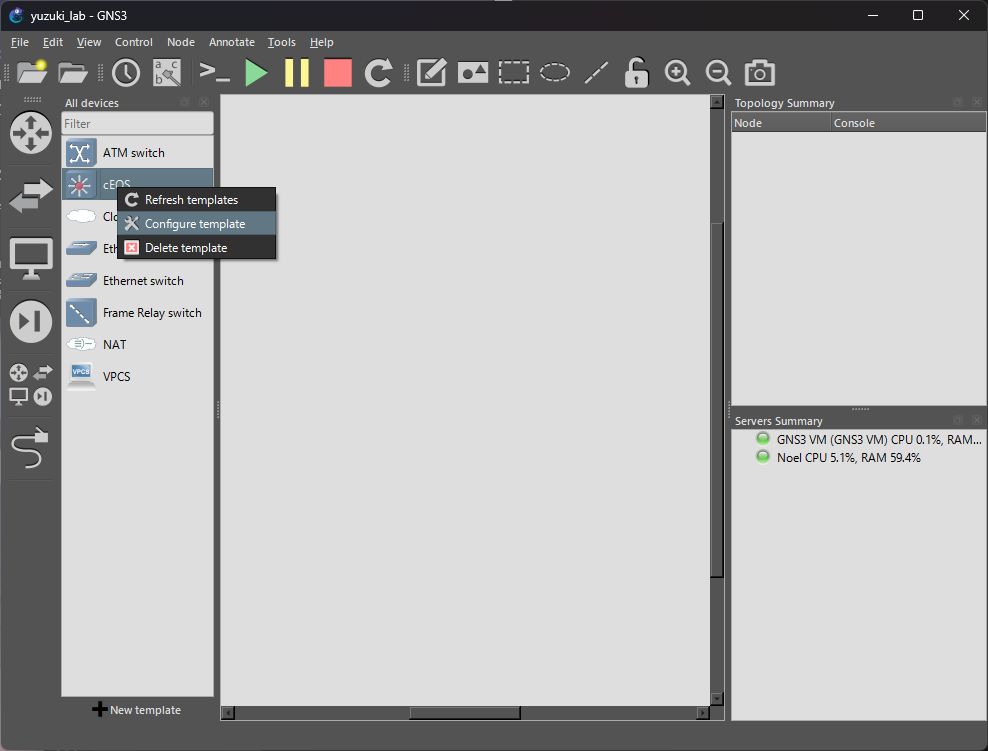
Task: Select ATM switch in device list
Action: click(137, 152)
